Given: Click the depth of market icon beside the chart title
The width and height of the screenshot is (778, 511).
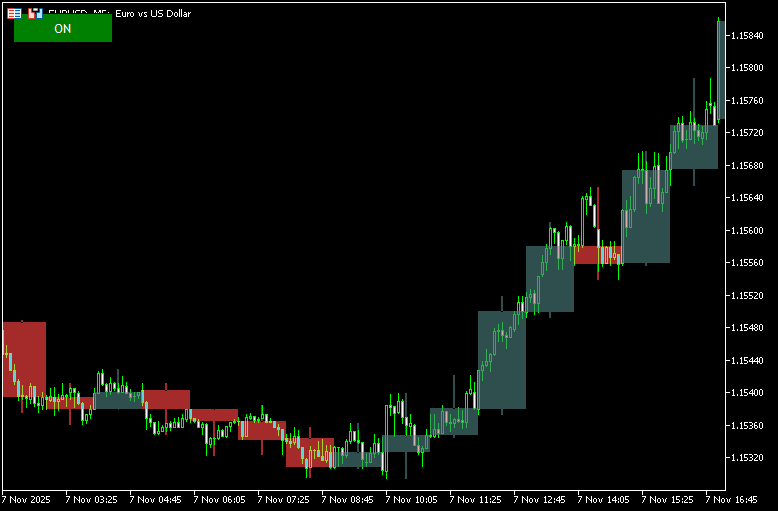Looking at the screenshot, I should (35, 14).
